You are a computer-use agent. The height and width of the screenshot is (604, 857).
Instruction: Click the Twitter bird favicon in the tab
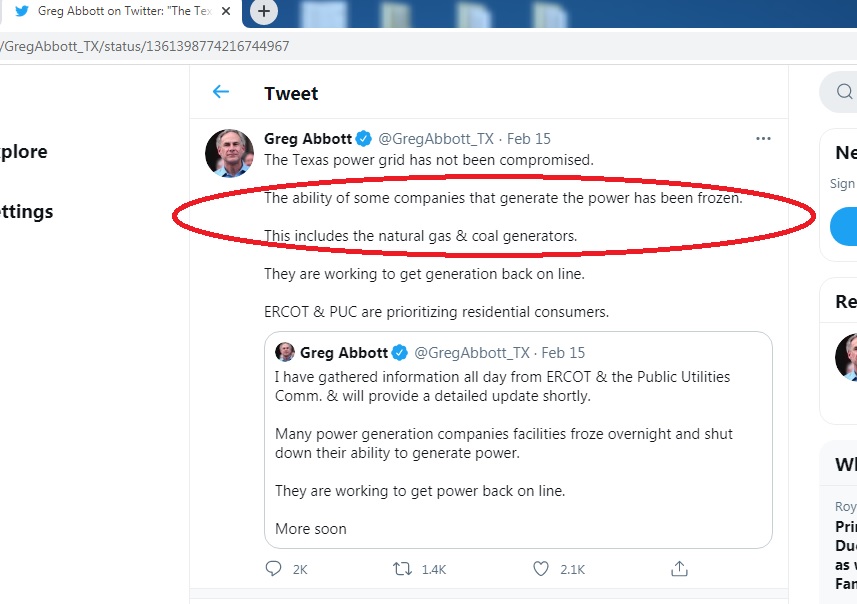[x=22, y=11]
